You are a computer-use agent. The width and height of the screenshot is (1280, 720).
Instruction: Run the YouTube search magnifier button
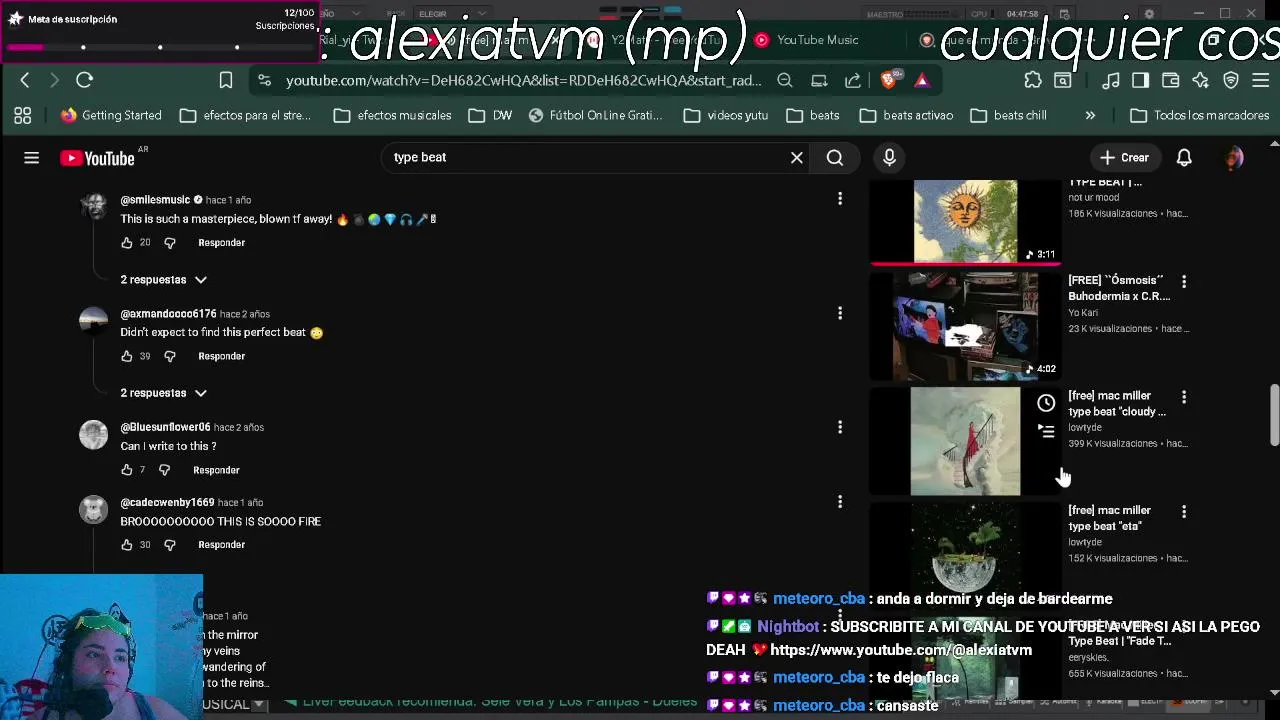835,157
